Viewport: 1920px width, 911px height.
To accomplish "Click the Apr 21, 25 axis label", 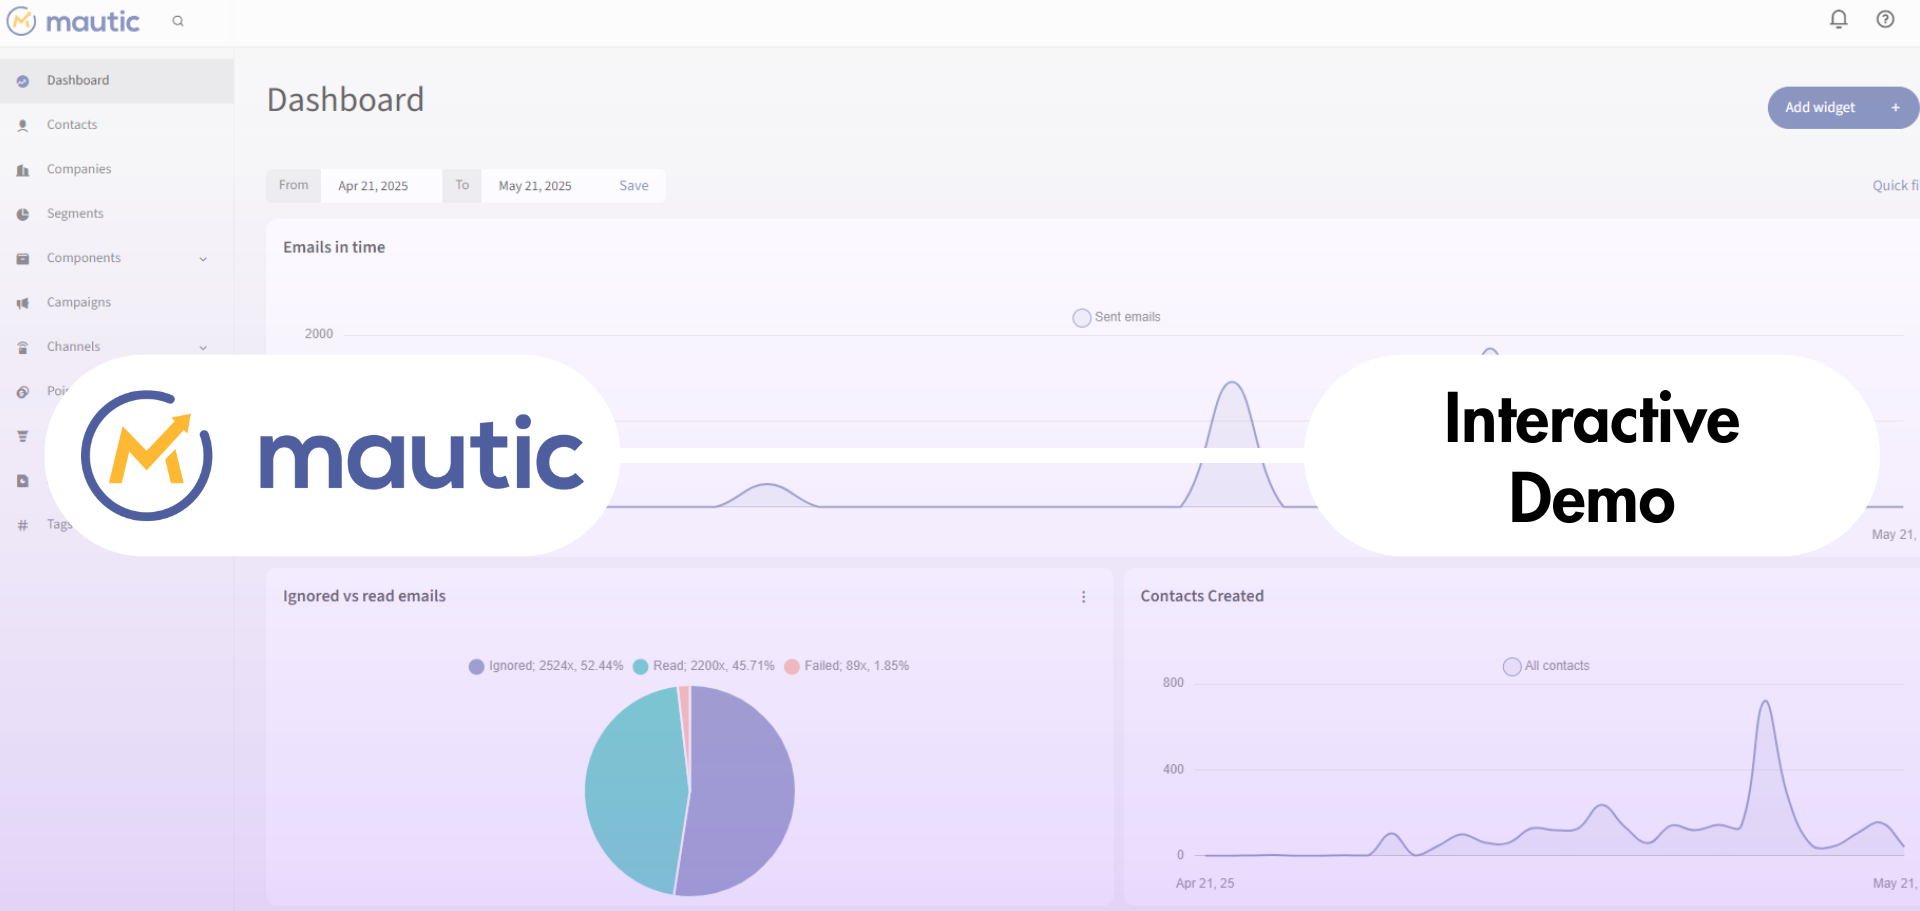I will pos(1205,884).
